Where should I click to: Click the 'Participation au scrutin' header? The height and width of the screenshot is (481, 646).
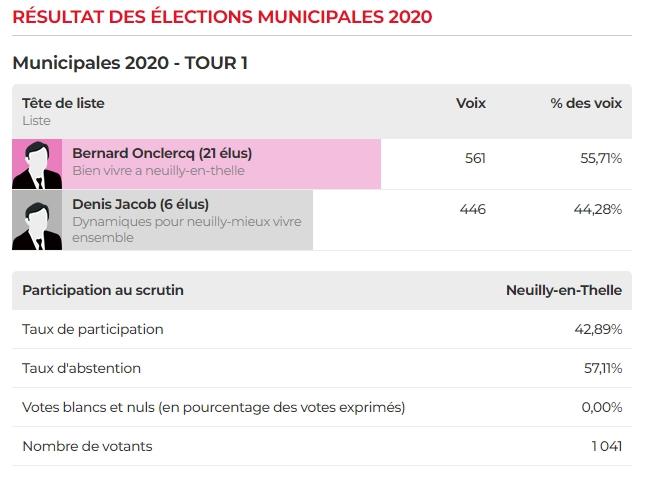103,290
